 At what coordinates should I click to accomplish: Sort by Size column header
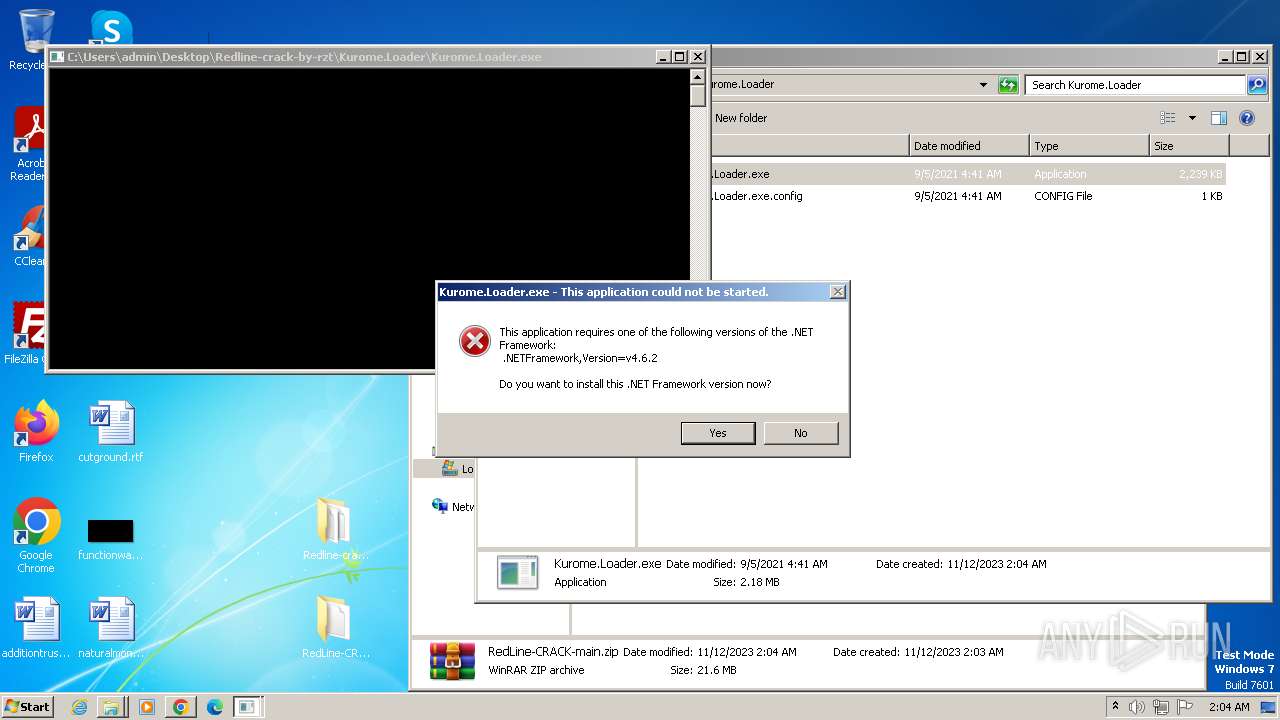[1189, 146]
